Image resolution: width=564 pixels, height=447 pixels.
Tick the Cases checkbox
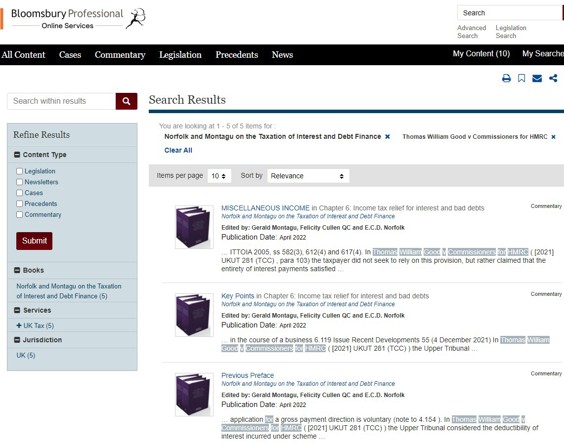[19, 193]
